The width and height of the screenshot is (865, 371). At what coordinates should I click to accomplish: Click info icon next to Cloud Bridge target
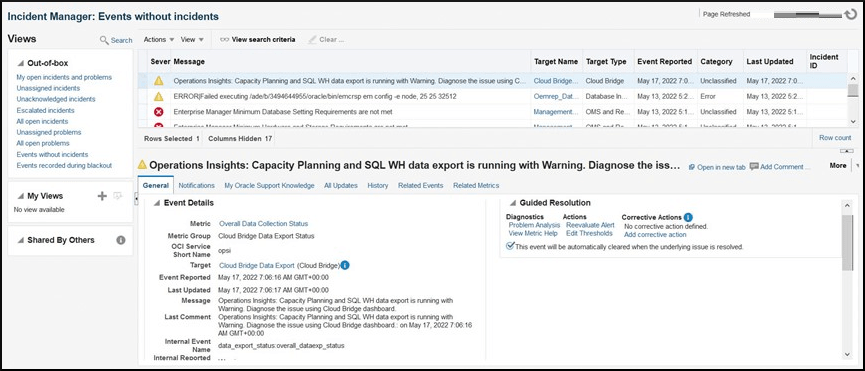click(345, 265)
